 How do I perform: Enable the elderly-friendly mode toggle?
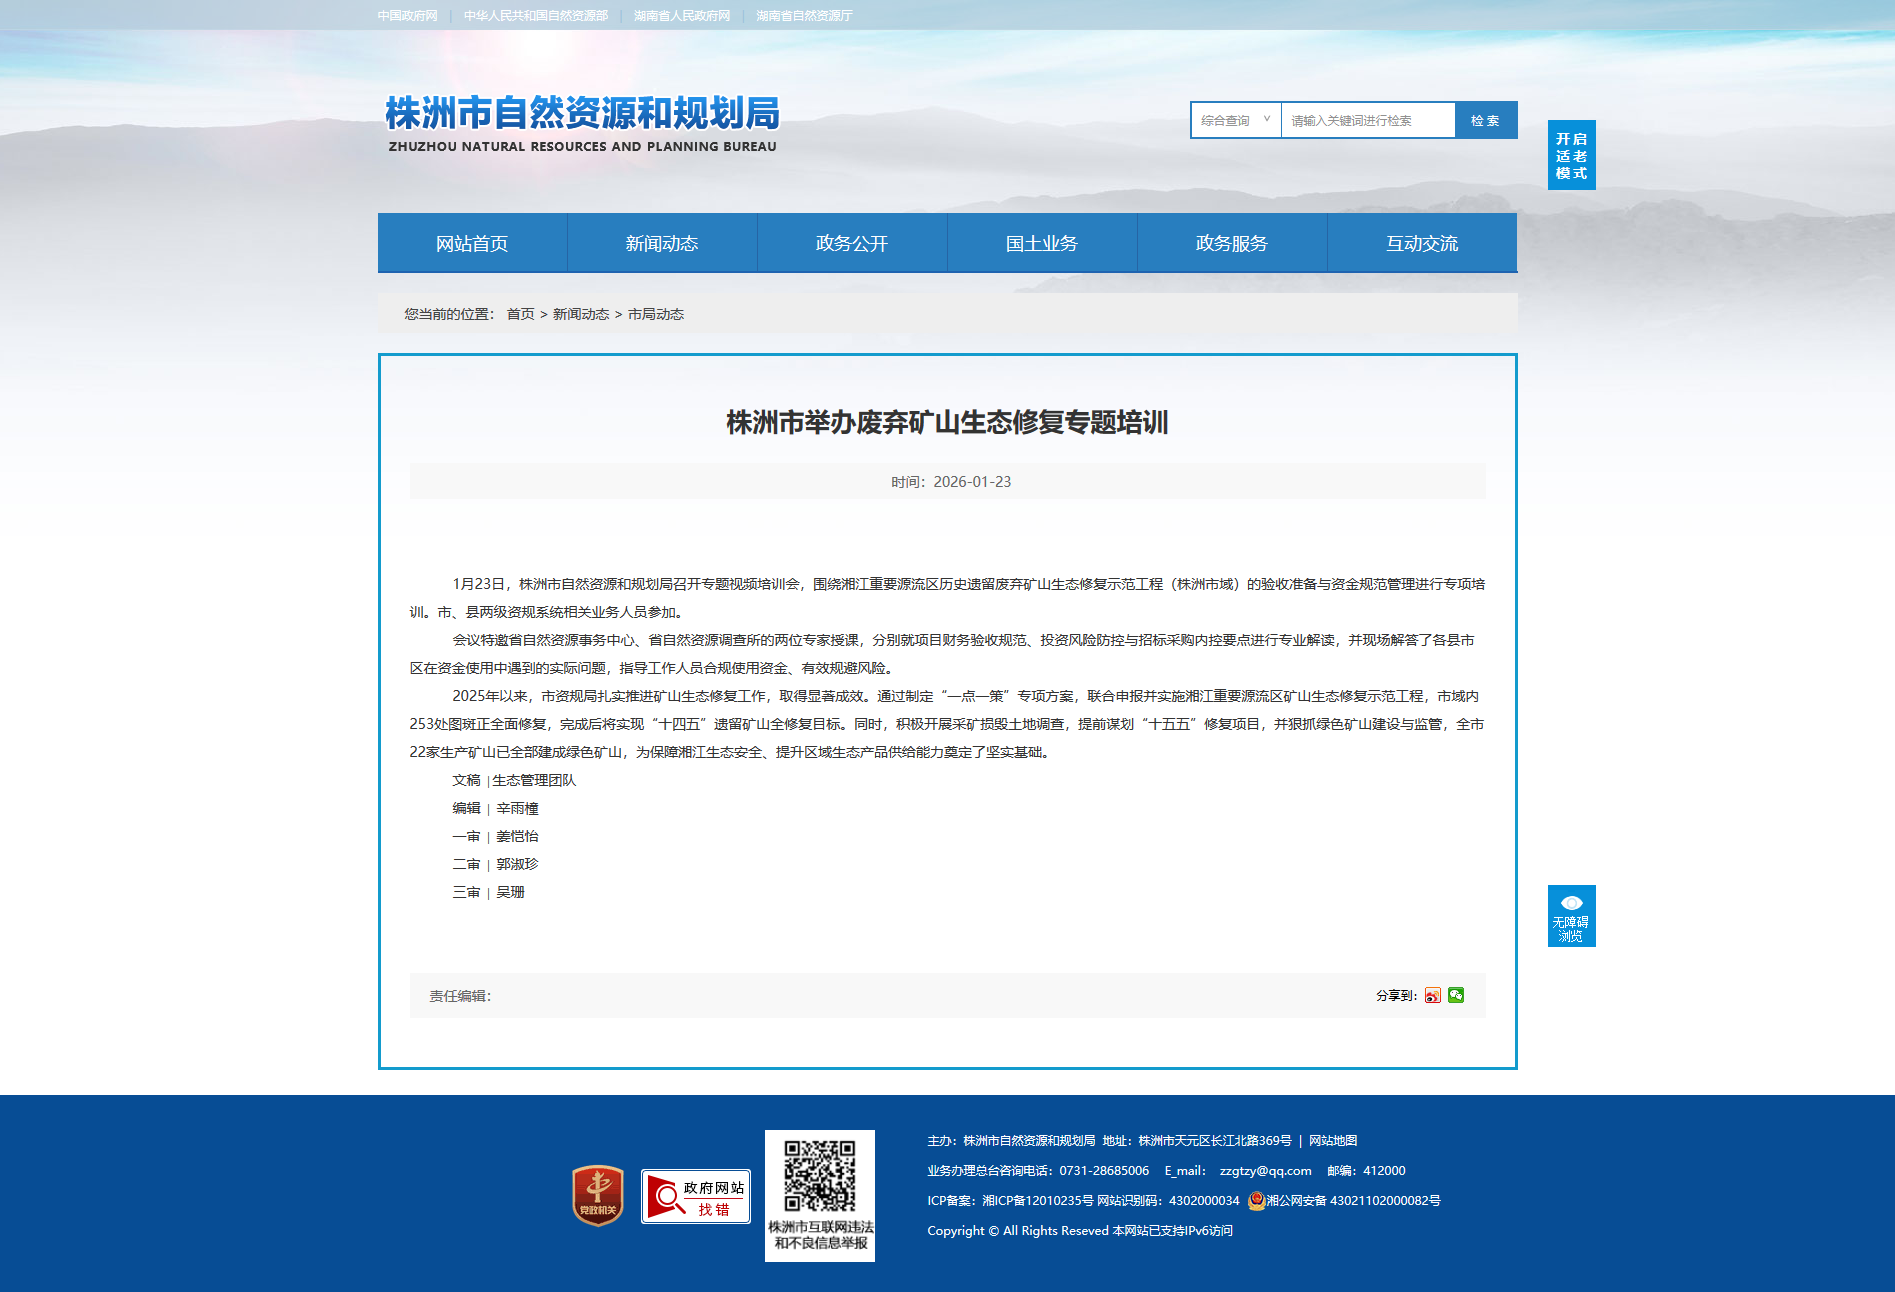pos(1571,155)
